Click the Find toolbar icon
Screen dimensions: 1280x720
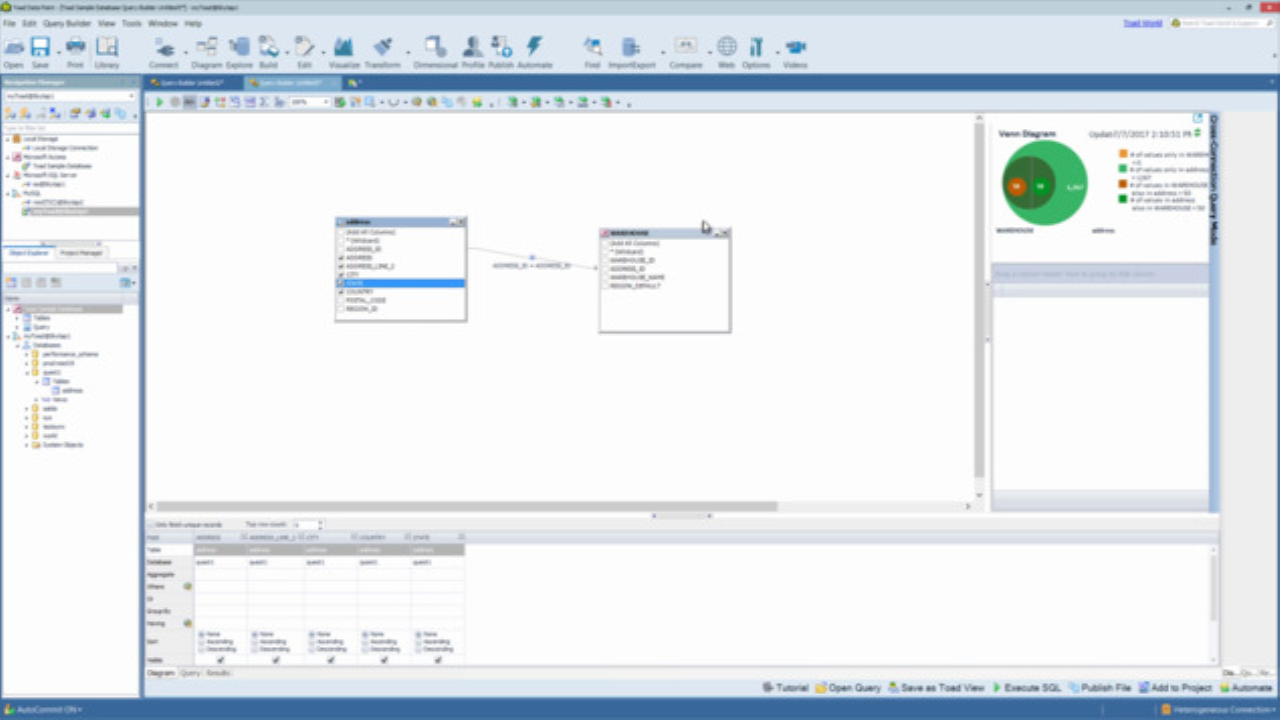[x=592, y=47]
